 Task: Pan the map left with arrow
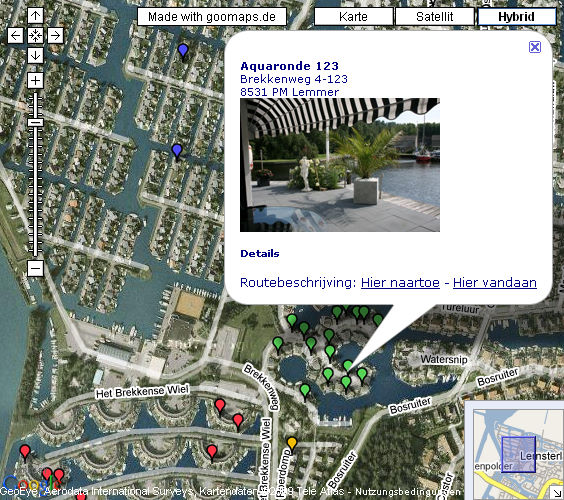pyautogui.click(x=15, y=36)
